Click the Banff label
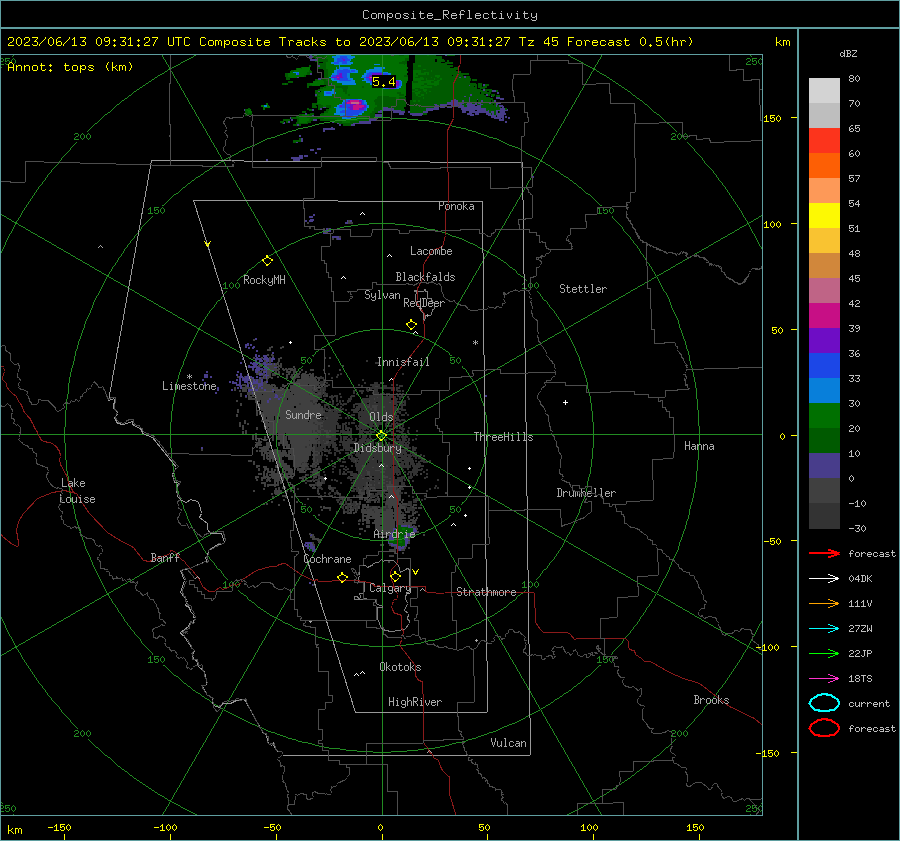This screenshot has width=900, height=841. coord(165,557)
